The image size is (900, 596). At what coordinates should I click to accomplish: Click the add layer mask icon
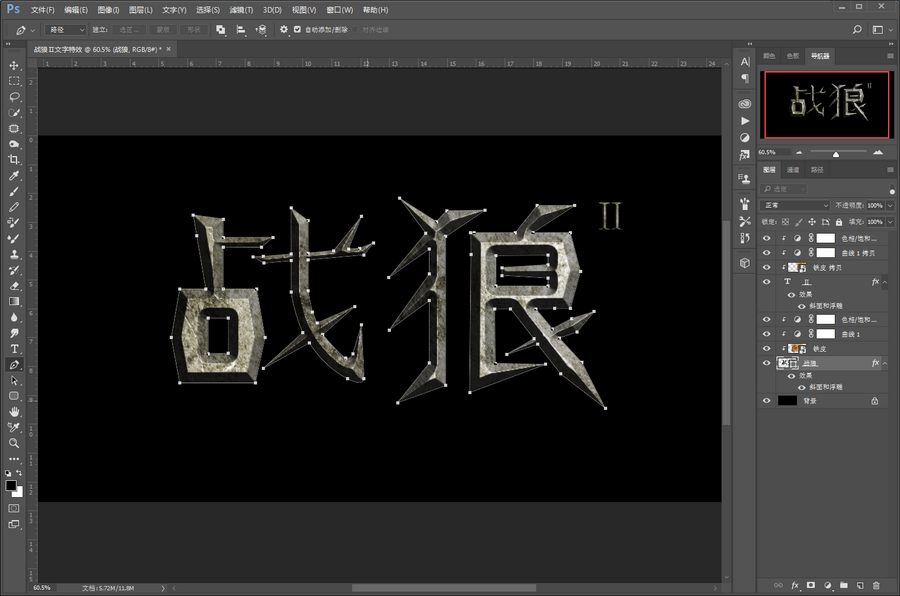coord(811,584)
